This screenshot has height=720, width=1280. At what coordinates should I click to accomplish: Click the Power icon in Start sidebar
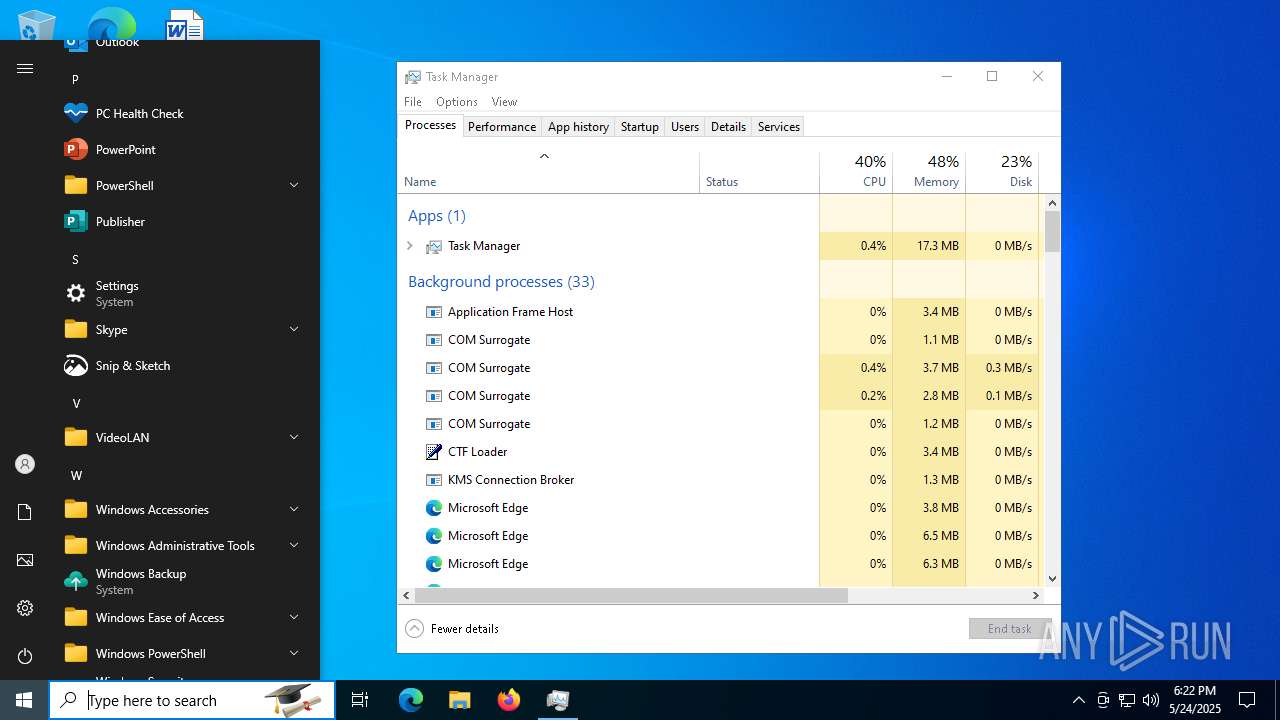pos(25,656)
